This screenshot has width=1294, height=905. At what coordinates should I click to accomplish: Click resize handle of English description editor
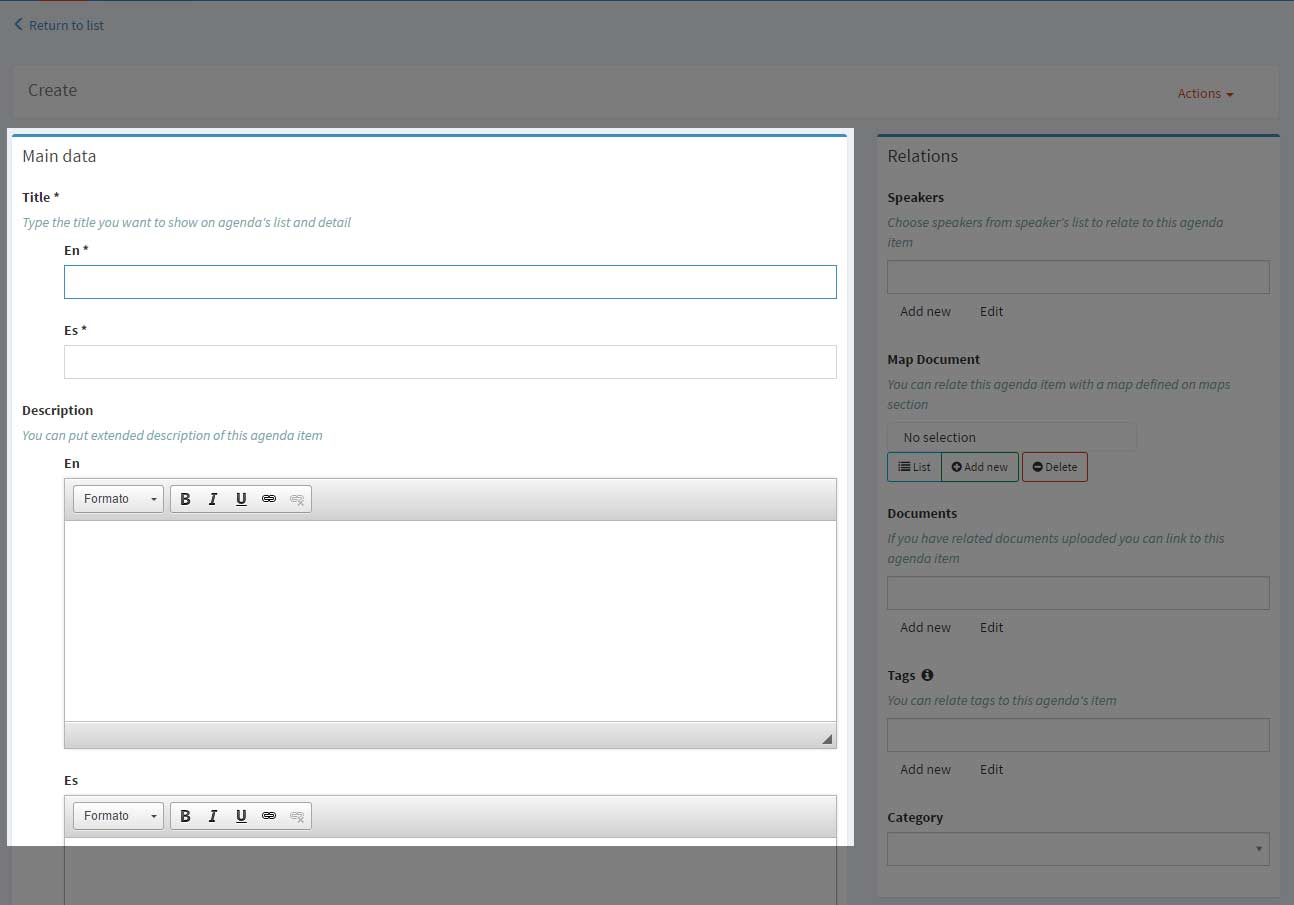[827, 739]
